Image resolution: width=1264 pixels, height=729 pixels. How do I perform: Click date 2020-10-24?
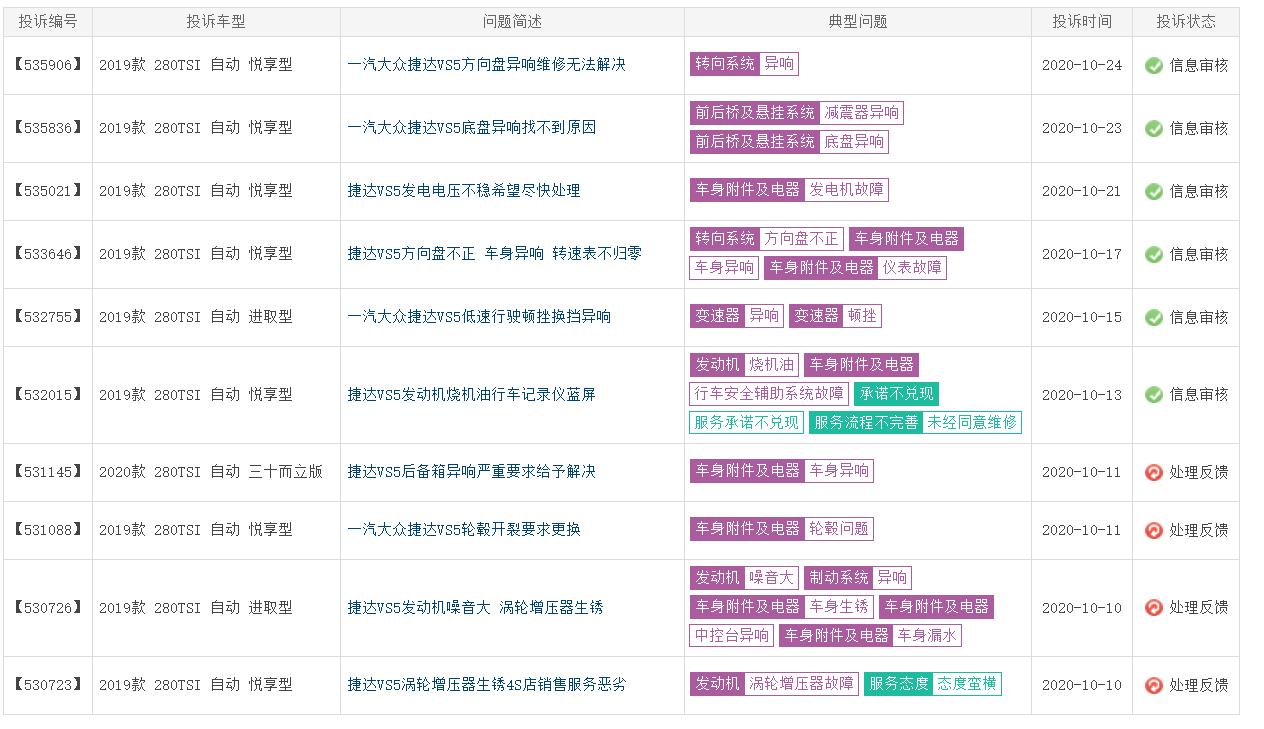1082,65
